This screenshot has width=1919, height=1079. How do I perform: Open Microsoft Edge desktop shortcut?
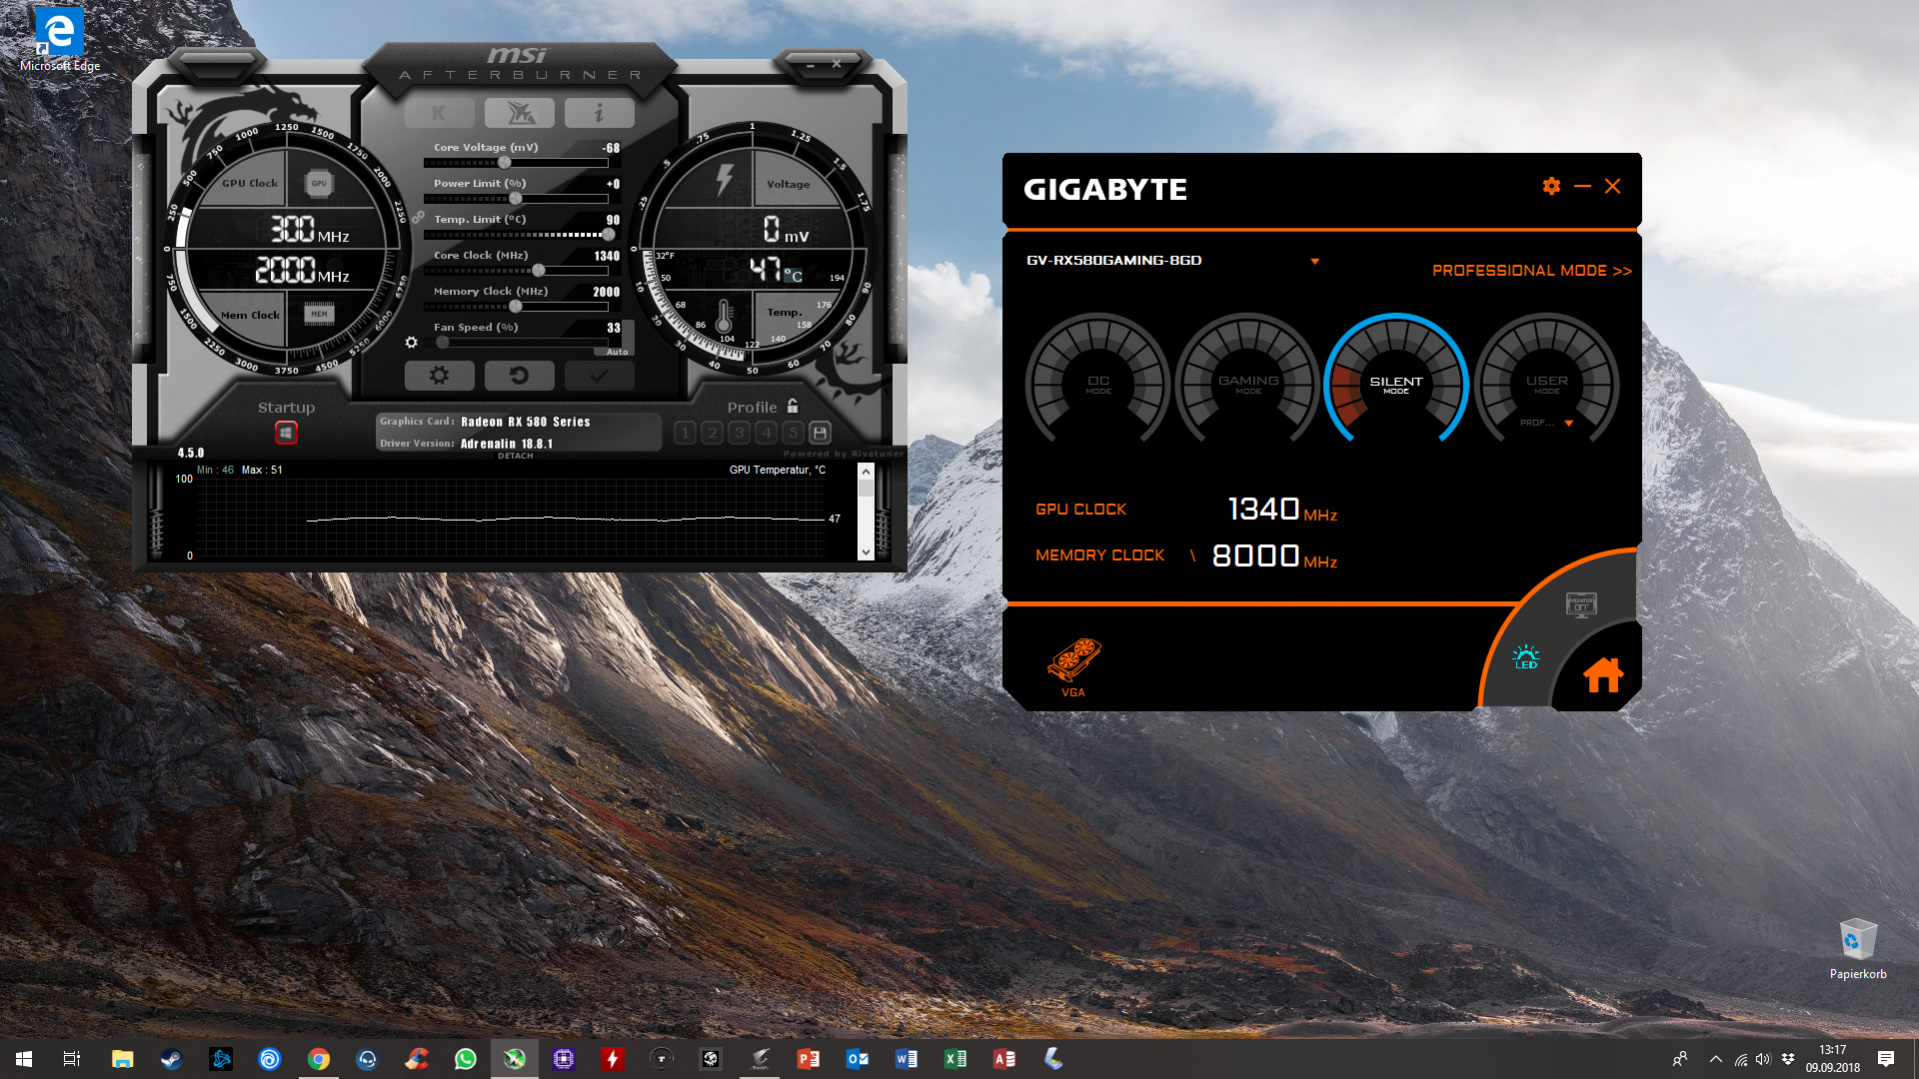pyautogui.click(x=60, y=40)
